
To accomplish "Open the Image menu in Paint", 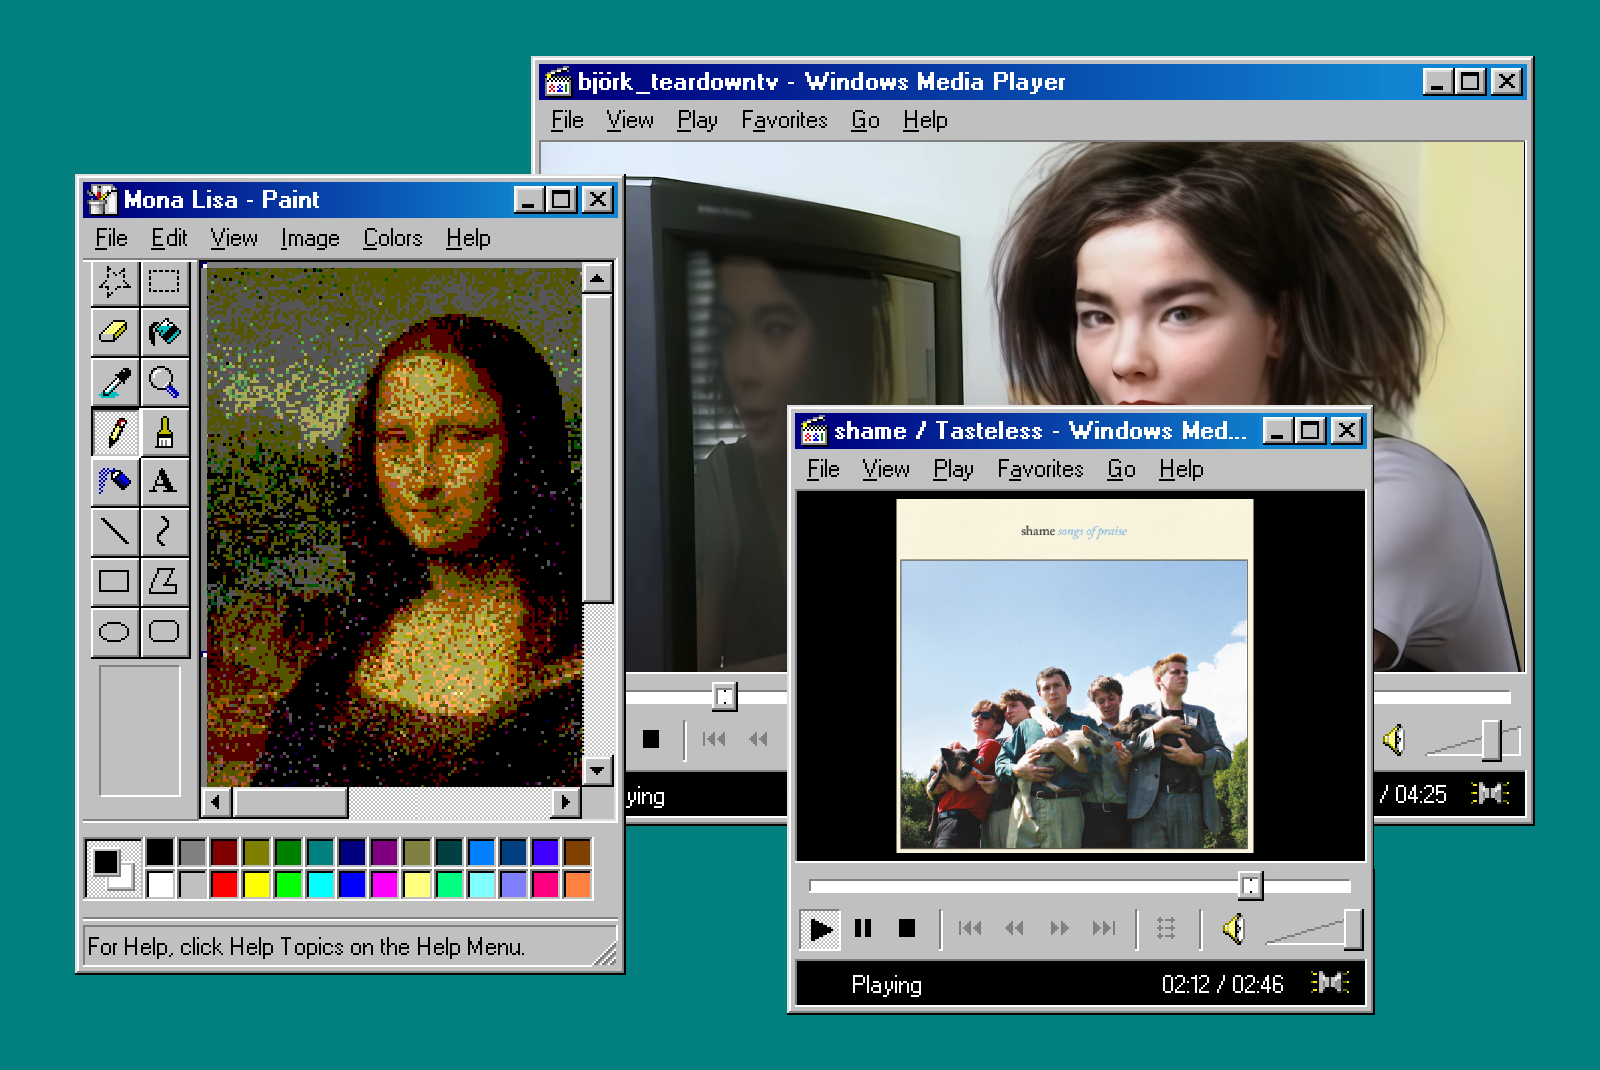I will tap(310, 239).
